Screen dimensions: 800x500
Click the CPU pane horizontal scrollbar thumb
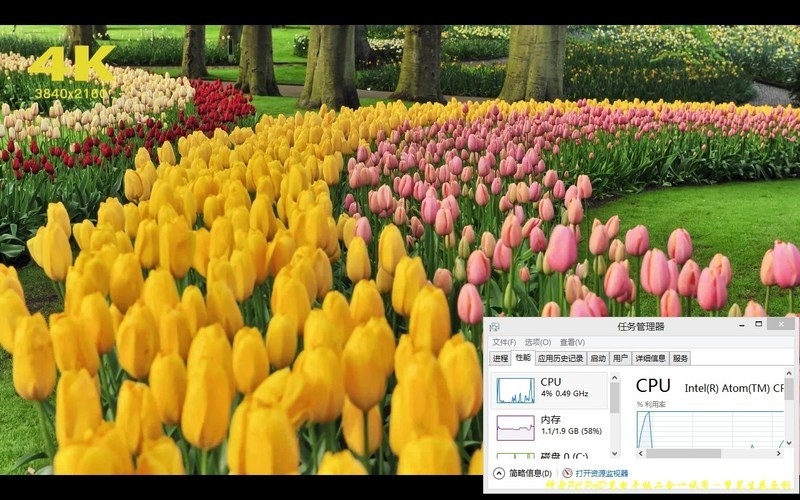point(683,454)
